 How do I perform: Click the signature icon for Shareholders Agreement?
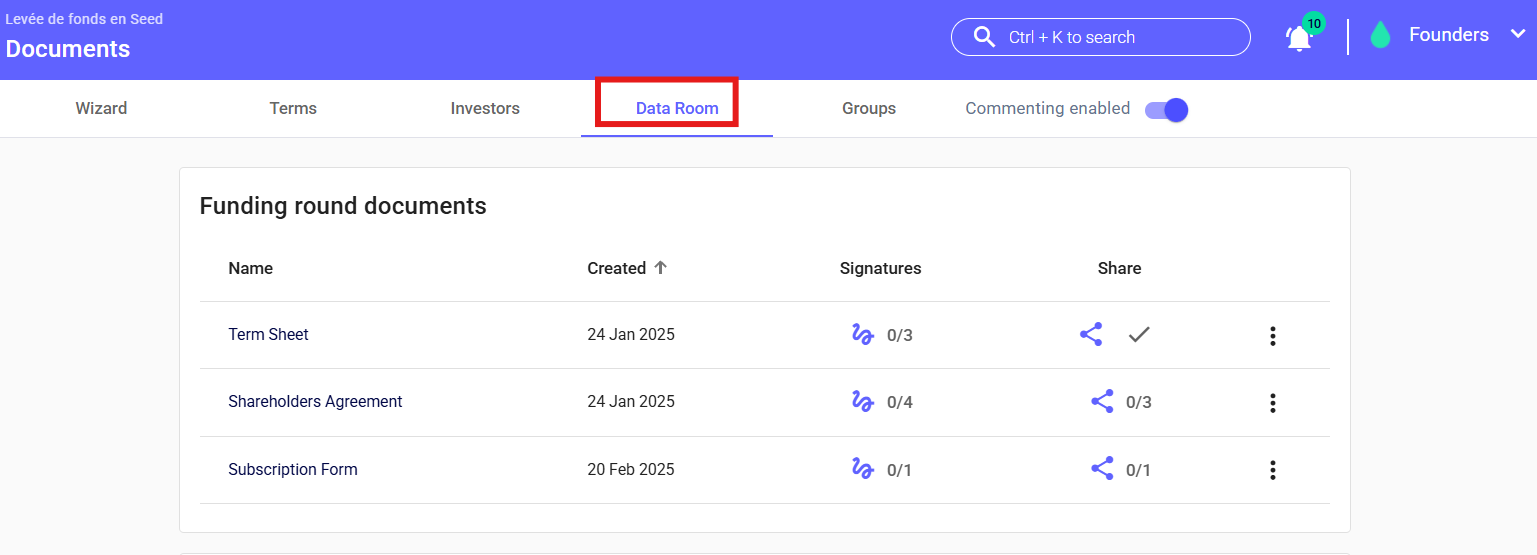[862, 402]
